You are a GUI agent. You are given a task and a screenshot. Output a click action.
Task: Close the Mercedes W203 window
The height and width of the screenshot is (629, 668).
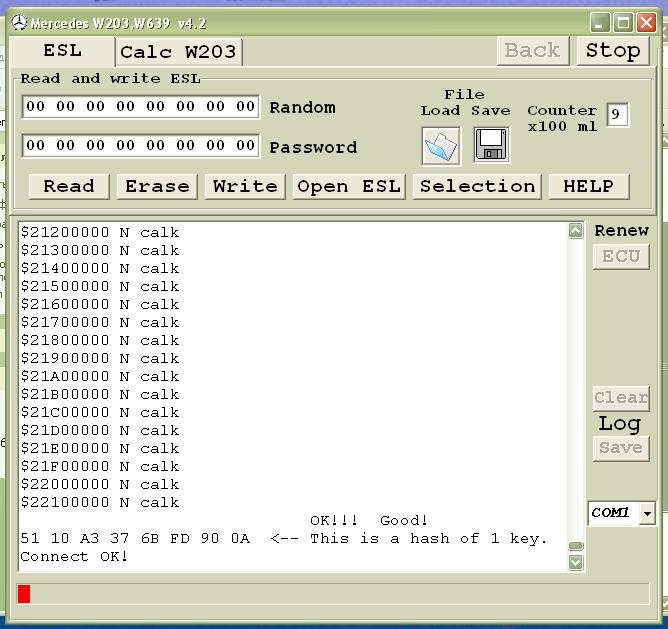646,23
